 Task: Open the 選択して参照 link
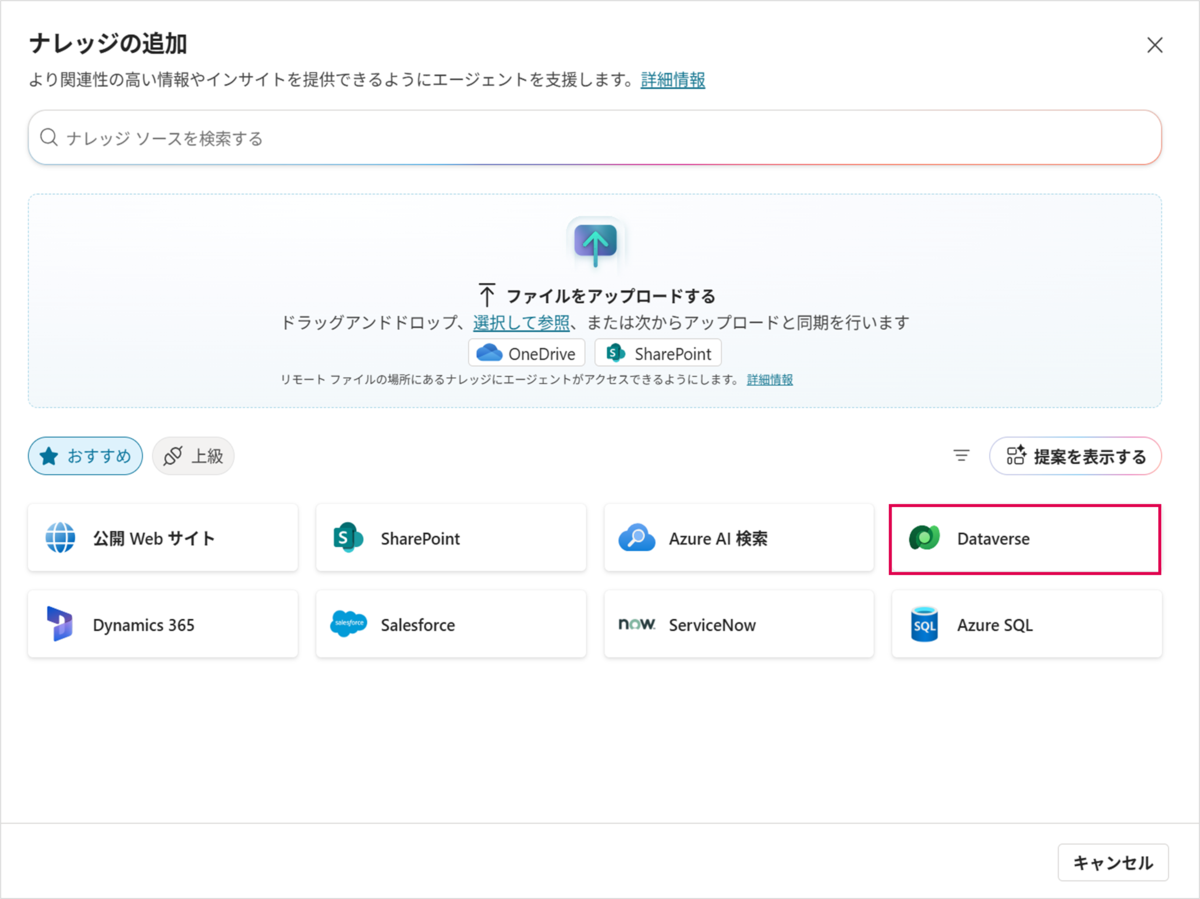[x=521, y=322]
